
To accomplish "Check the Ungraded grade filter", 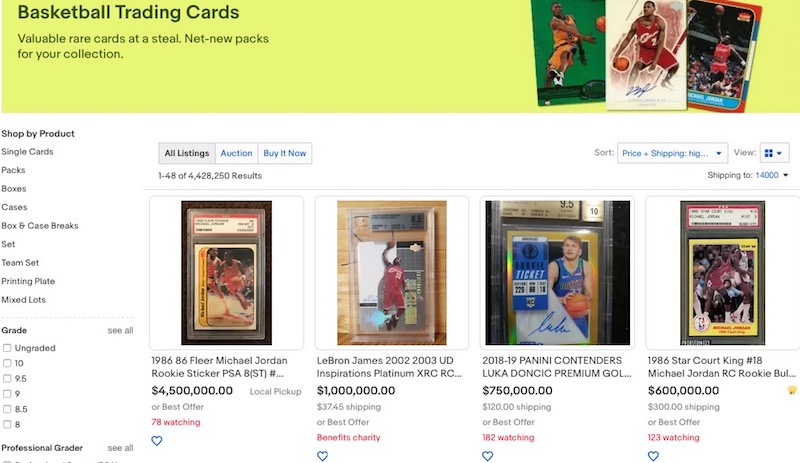I will coord(7,348).
